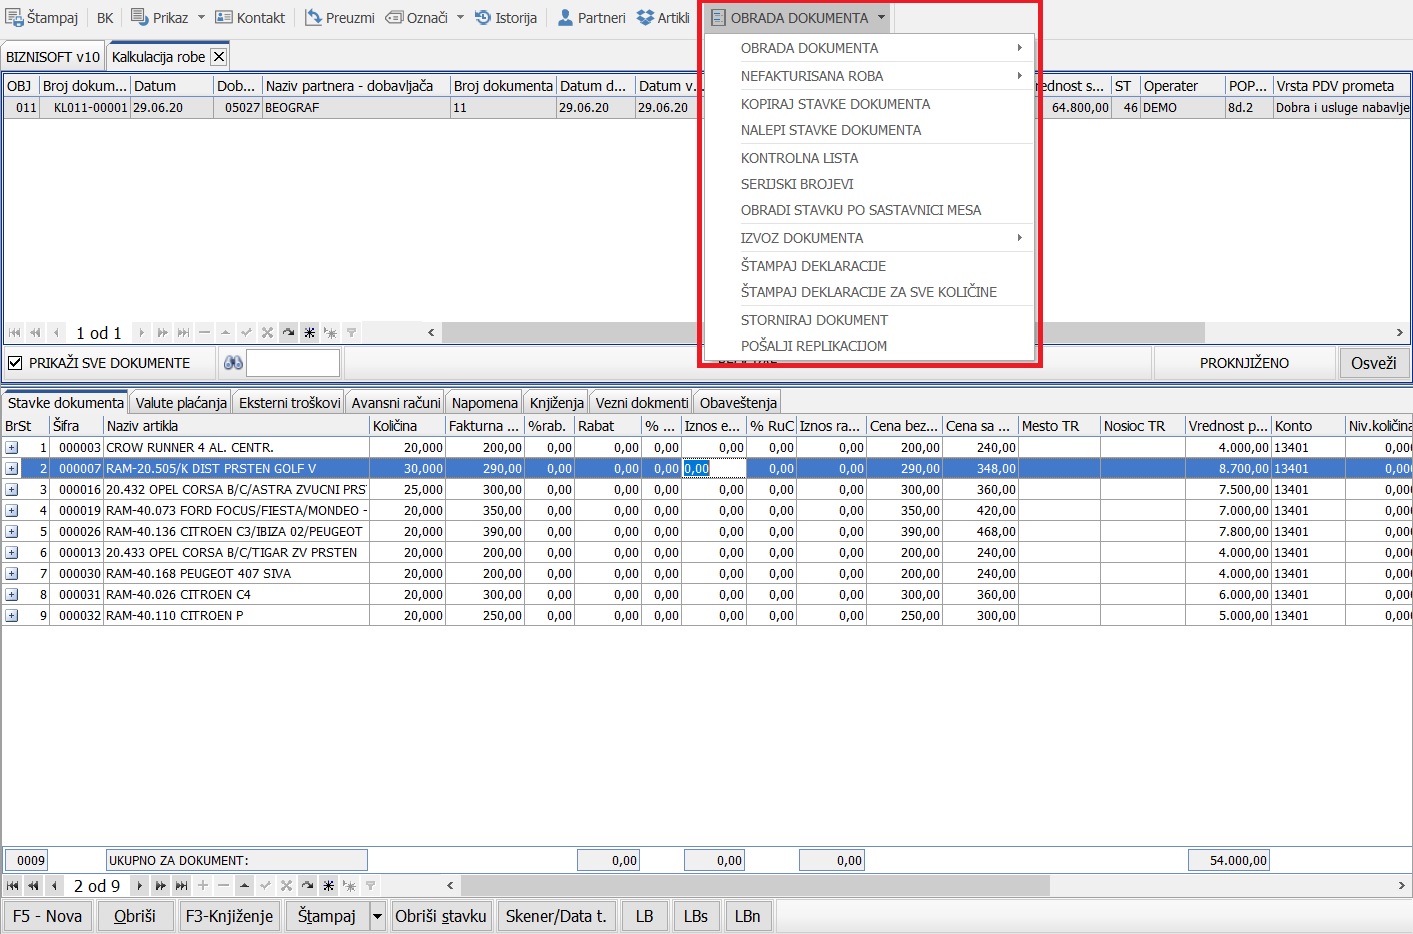Click the Skener/Data t. button
Image resolution: width=1413 pixels, height=934 pixels.
(x=556, y=916)
